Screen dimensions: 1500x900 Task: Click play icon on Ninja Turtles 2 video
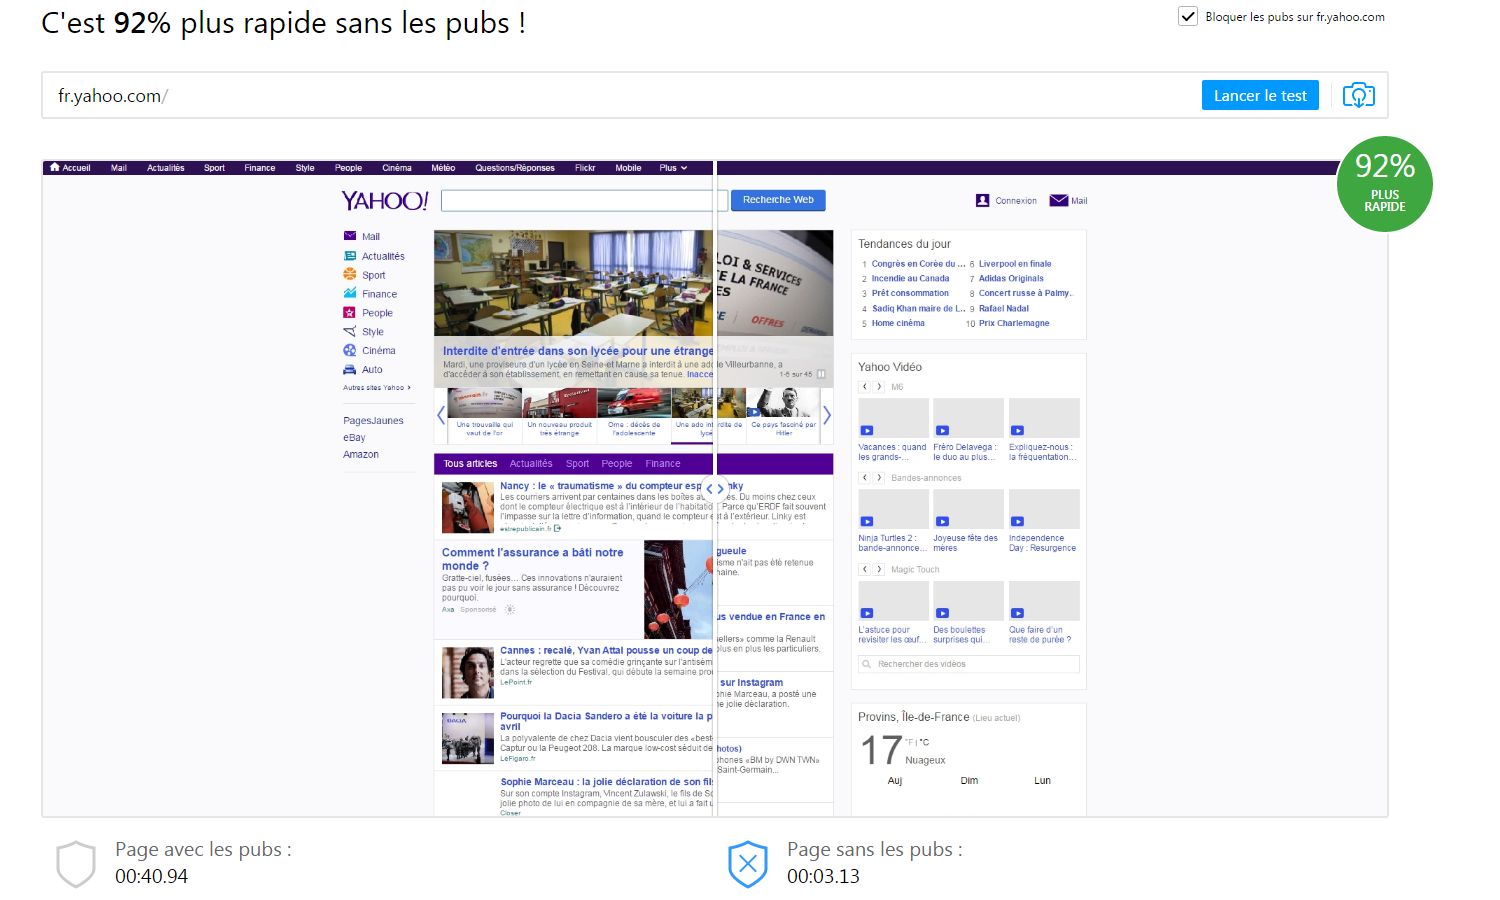click(866, 521)
